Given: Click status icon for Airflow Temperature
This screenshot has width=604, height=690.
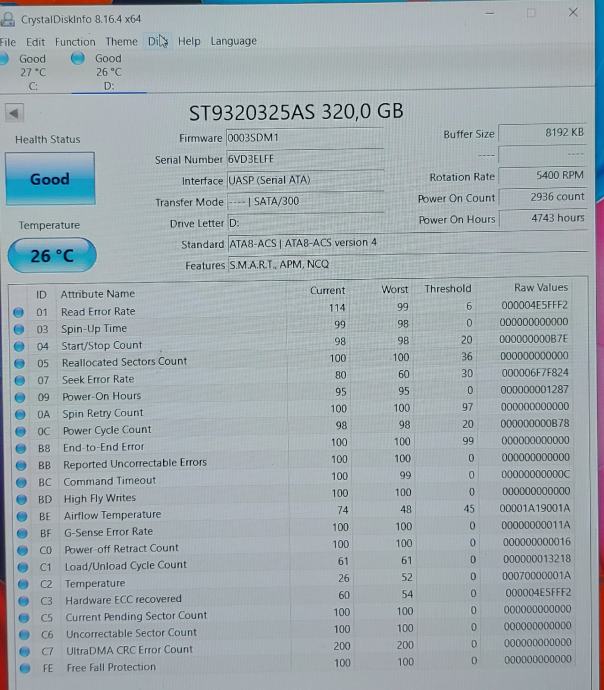Looking at the screenshot, I should [22, 516].
